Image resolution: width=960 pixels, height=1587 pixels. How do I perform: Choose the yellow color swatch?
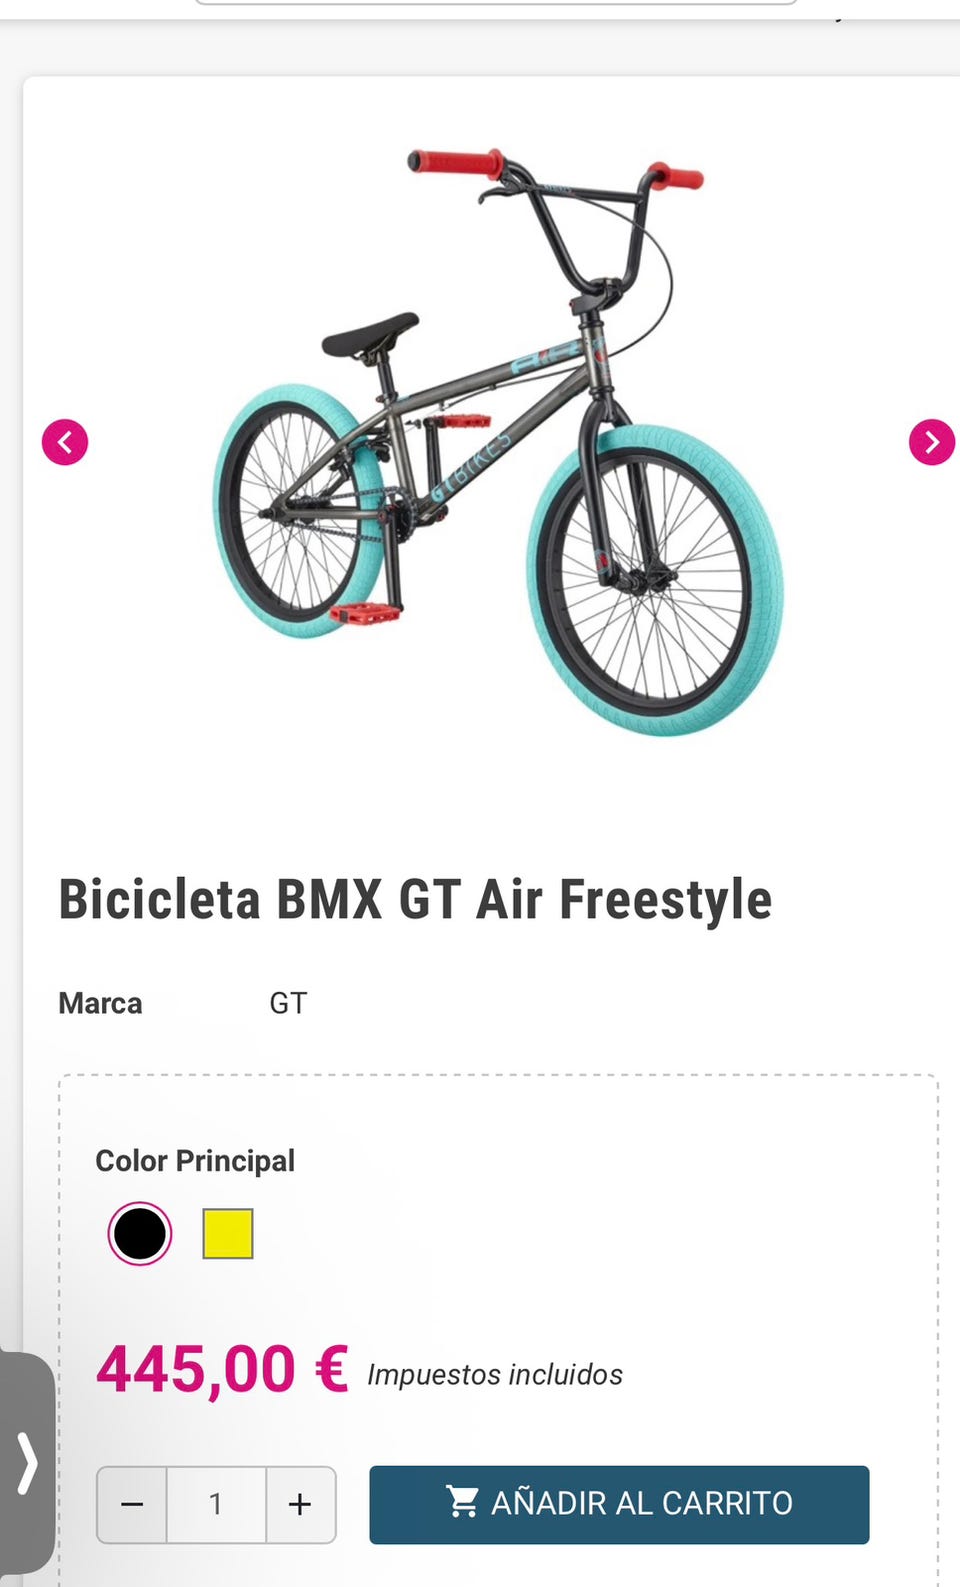228,1233
